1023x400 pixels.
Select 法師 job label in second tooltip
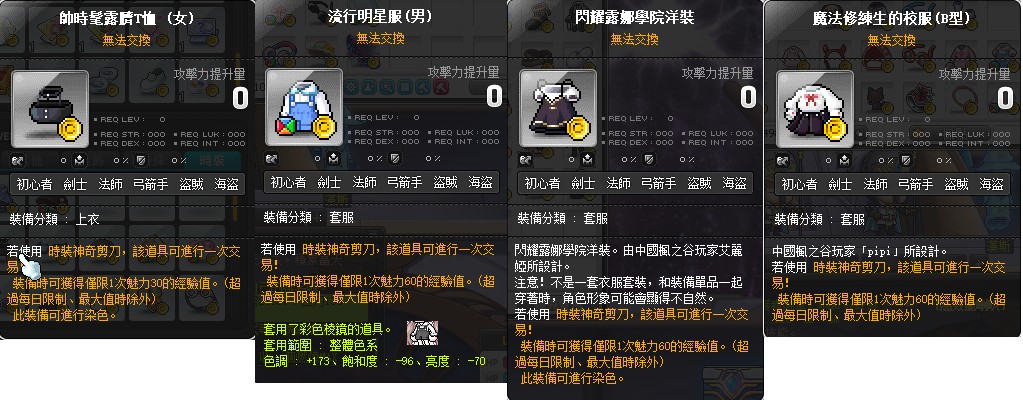click(364, 182)
